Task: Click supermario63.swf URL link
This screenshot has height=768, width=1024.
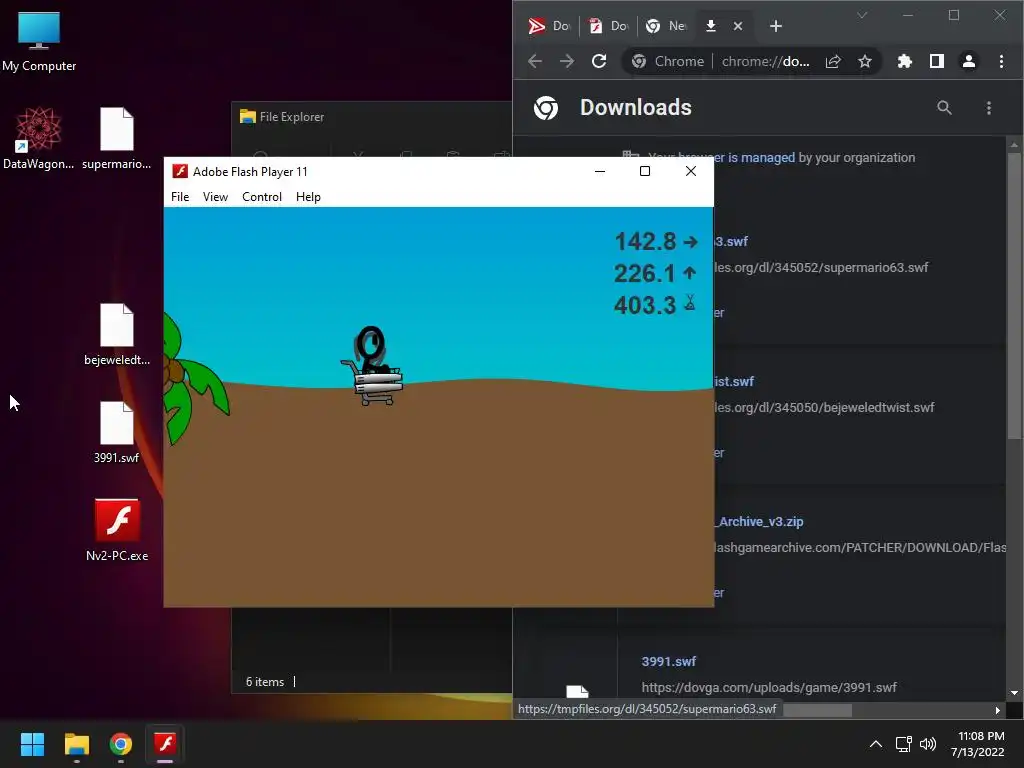Action: click(x=821, y=268)
